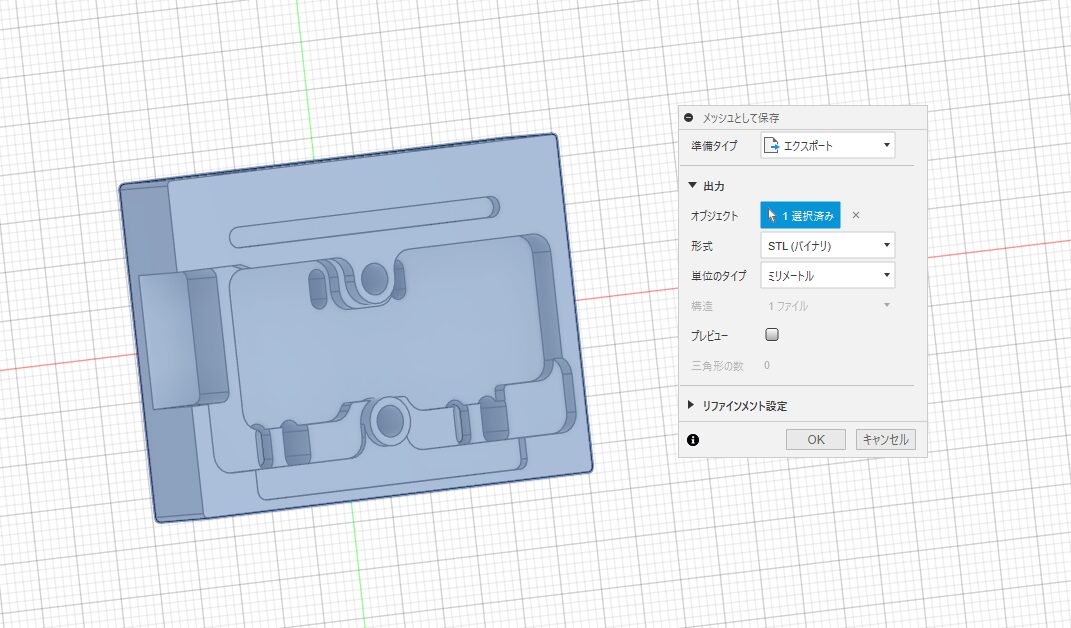Confirm export with the OK button
1071x628 pixels.
coord(816,439)
